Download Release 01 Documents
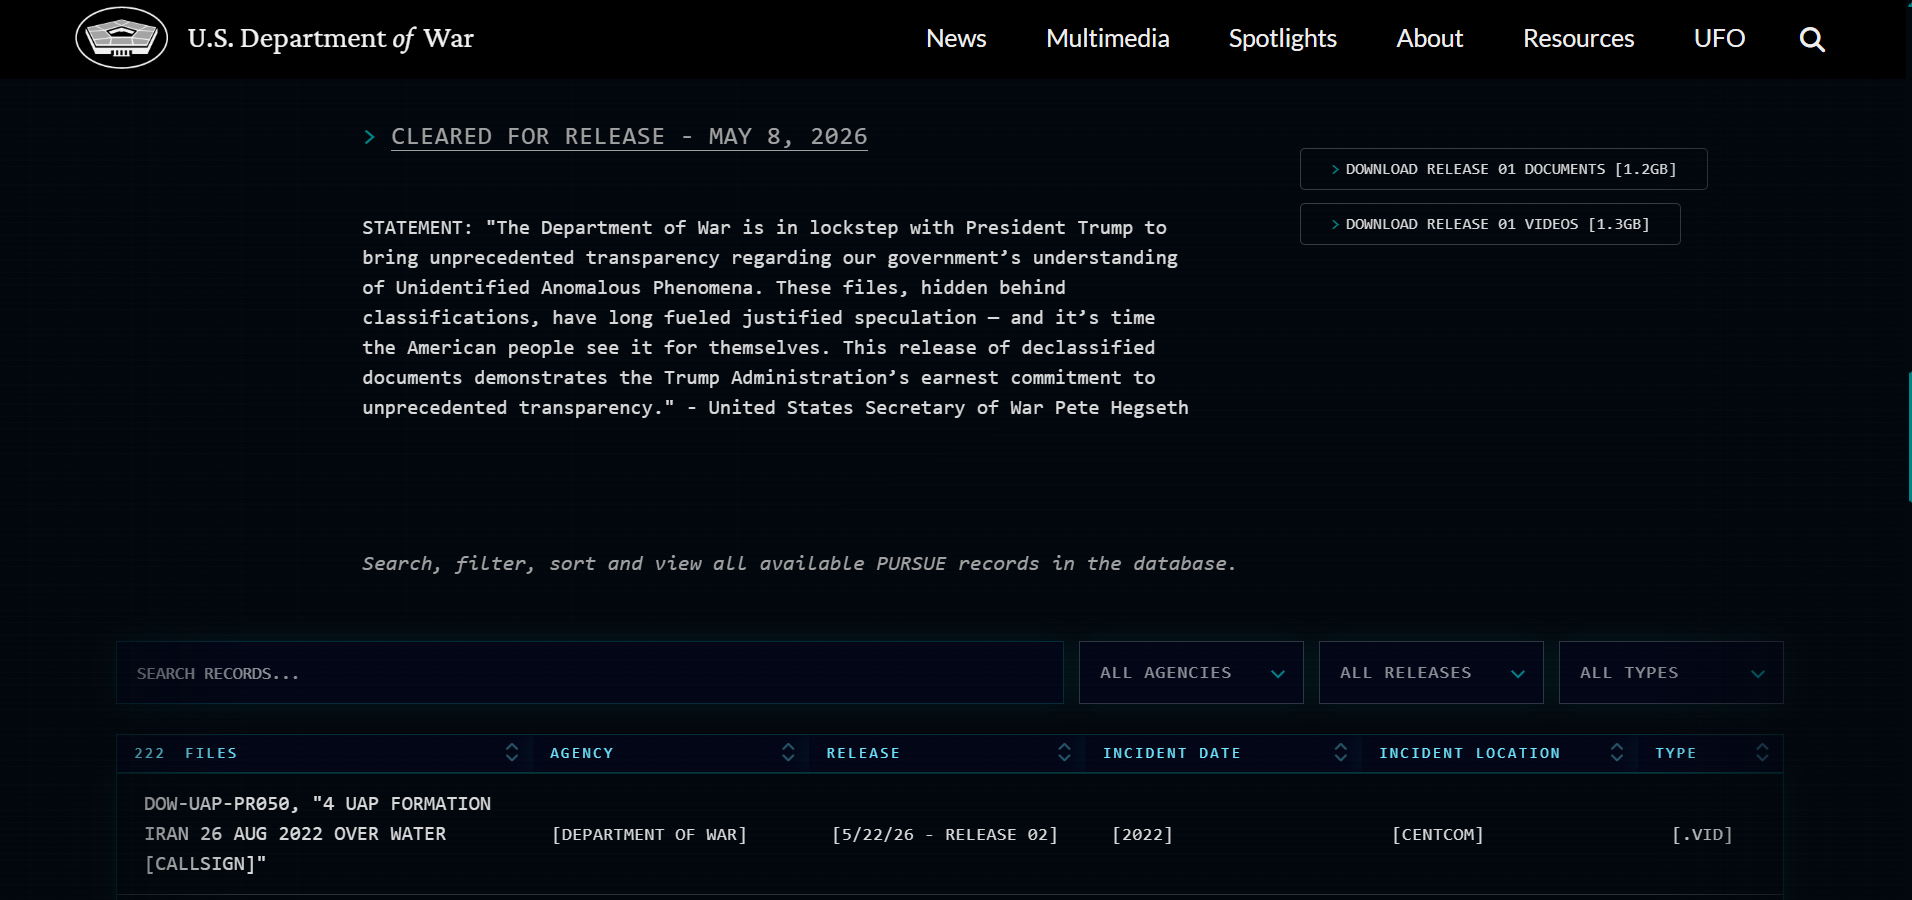Screen dimensions: 1912x900 click(x=1503, y=169)
